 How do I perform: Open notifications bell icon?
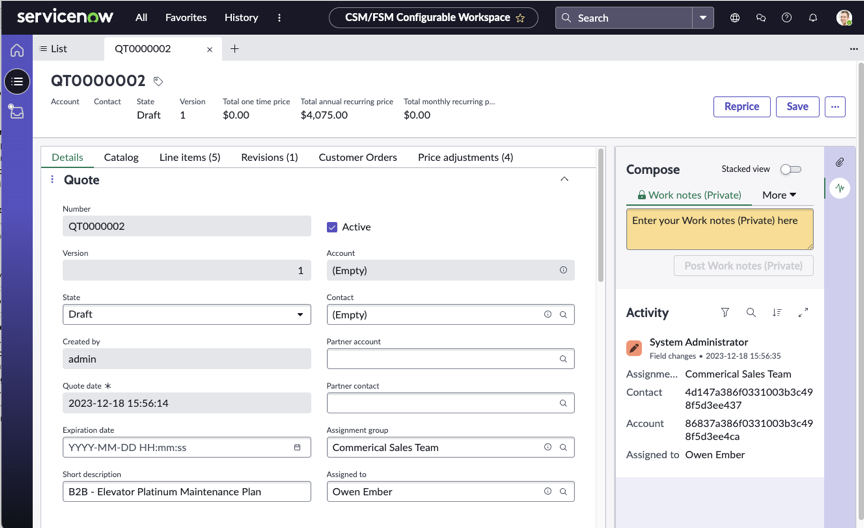click(813, 18)
